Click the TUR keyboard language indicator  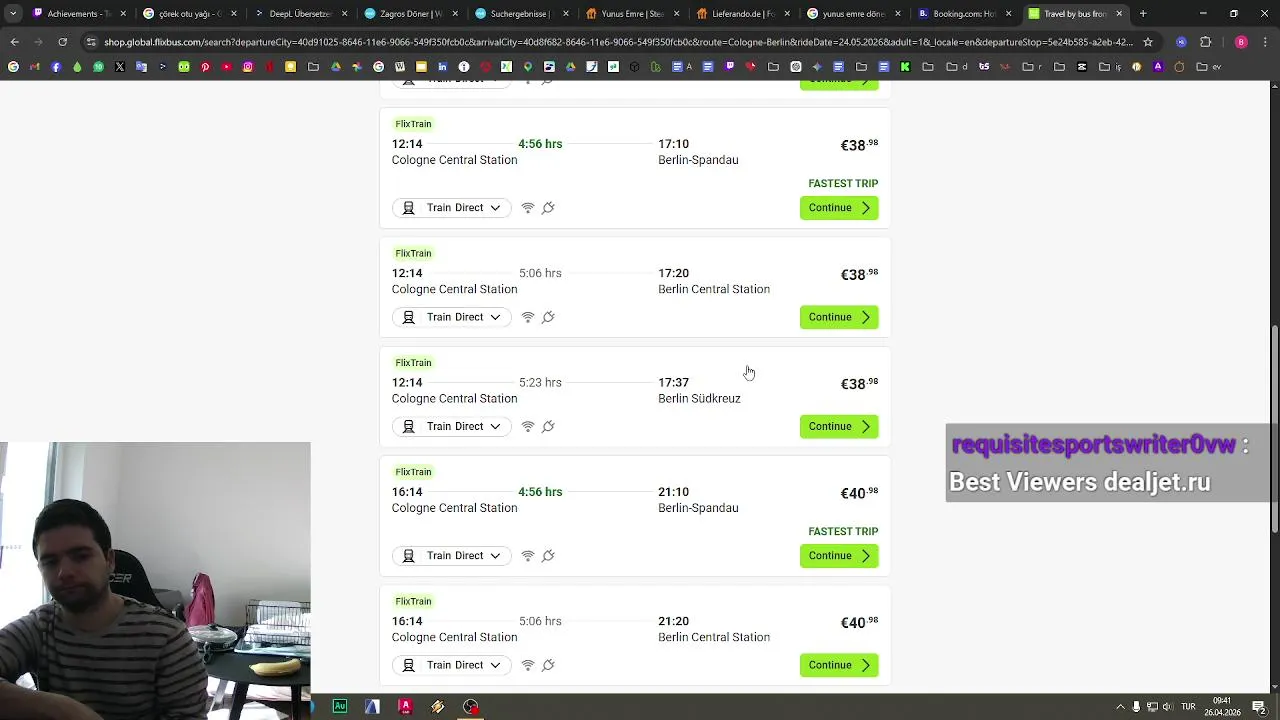pos(1188,706)
